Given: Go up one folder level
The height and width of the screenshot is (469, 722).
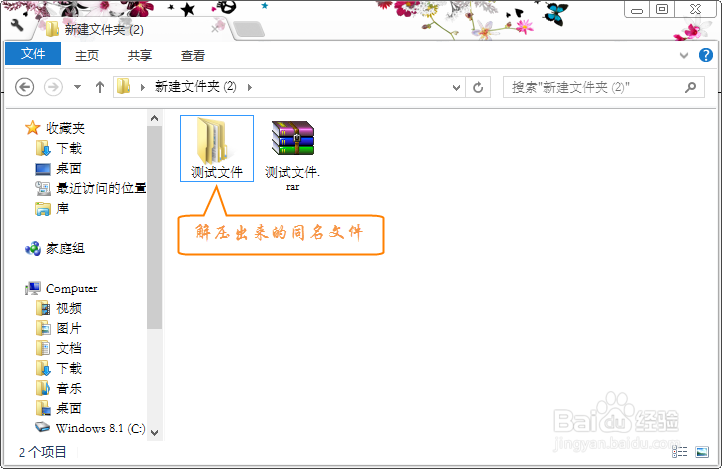Looking at the screenshot, I should pos(99,87).
